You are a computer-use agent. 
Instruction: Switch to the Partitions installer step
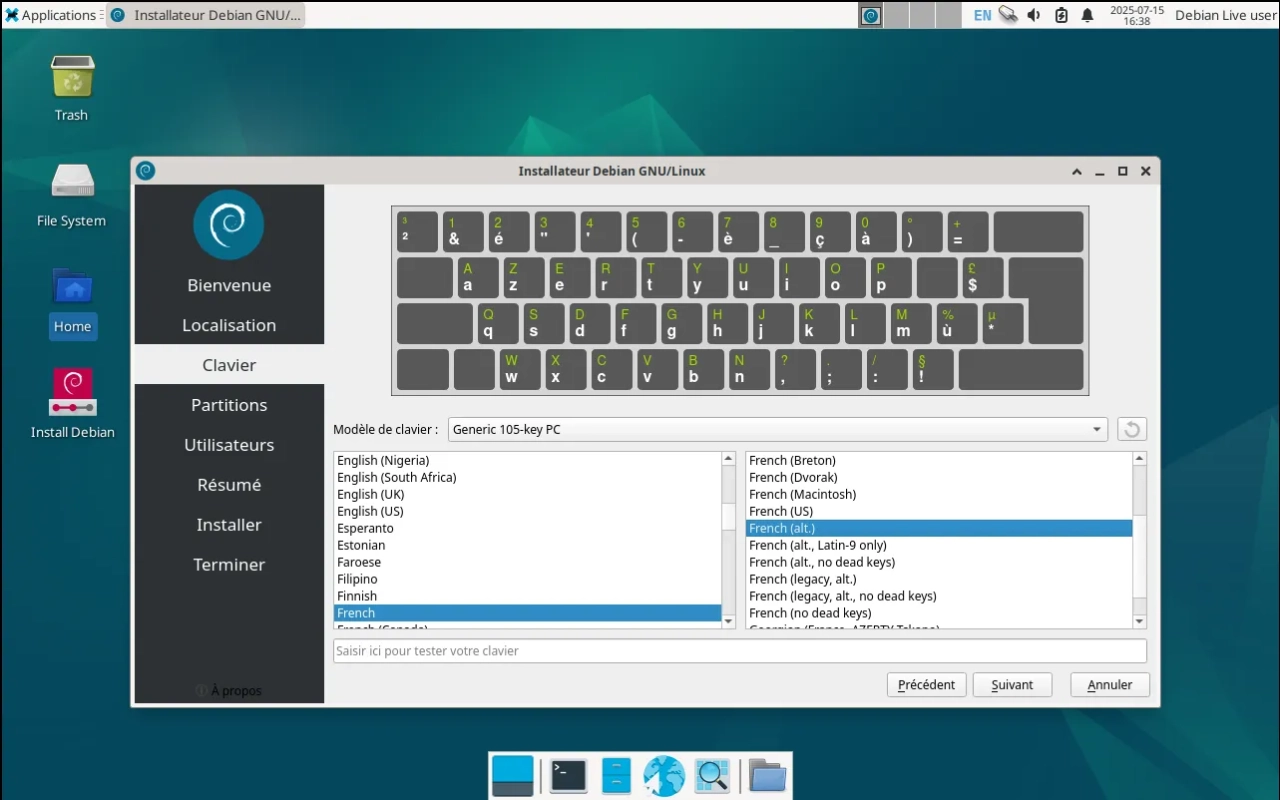click(x=229, y=405)
